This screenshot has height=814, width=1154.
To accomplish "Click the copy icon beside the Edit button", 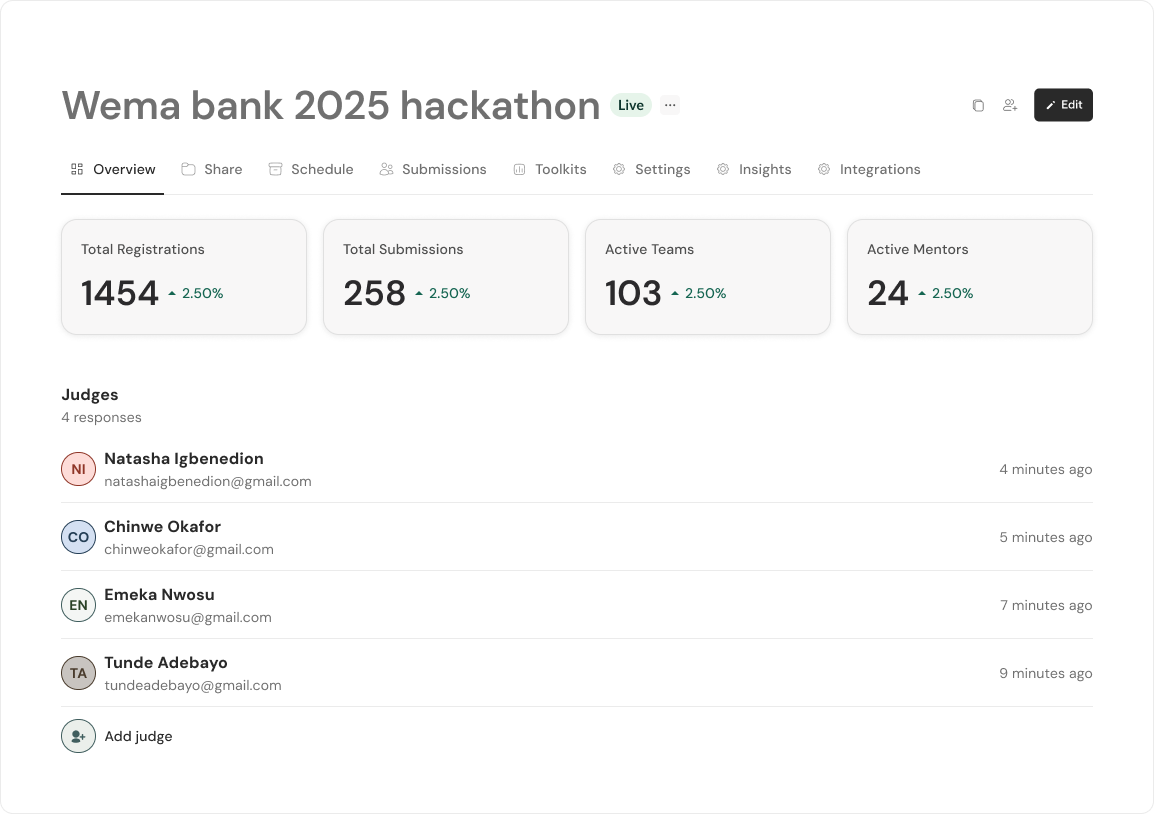I will click(x=978, y=105).
